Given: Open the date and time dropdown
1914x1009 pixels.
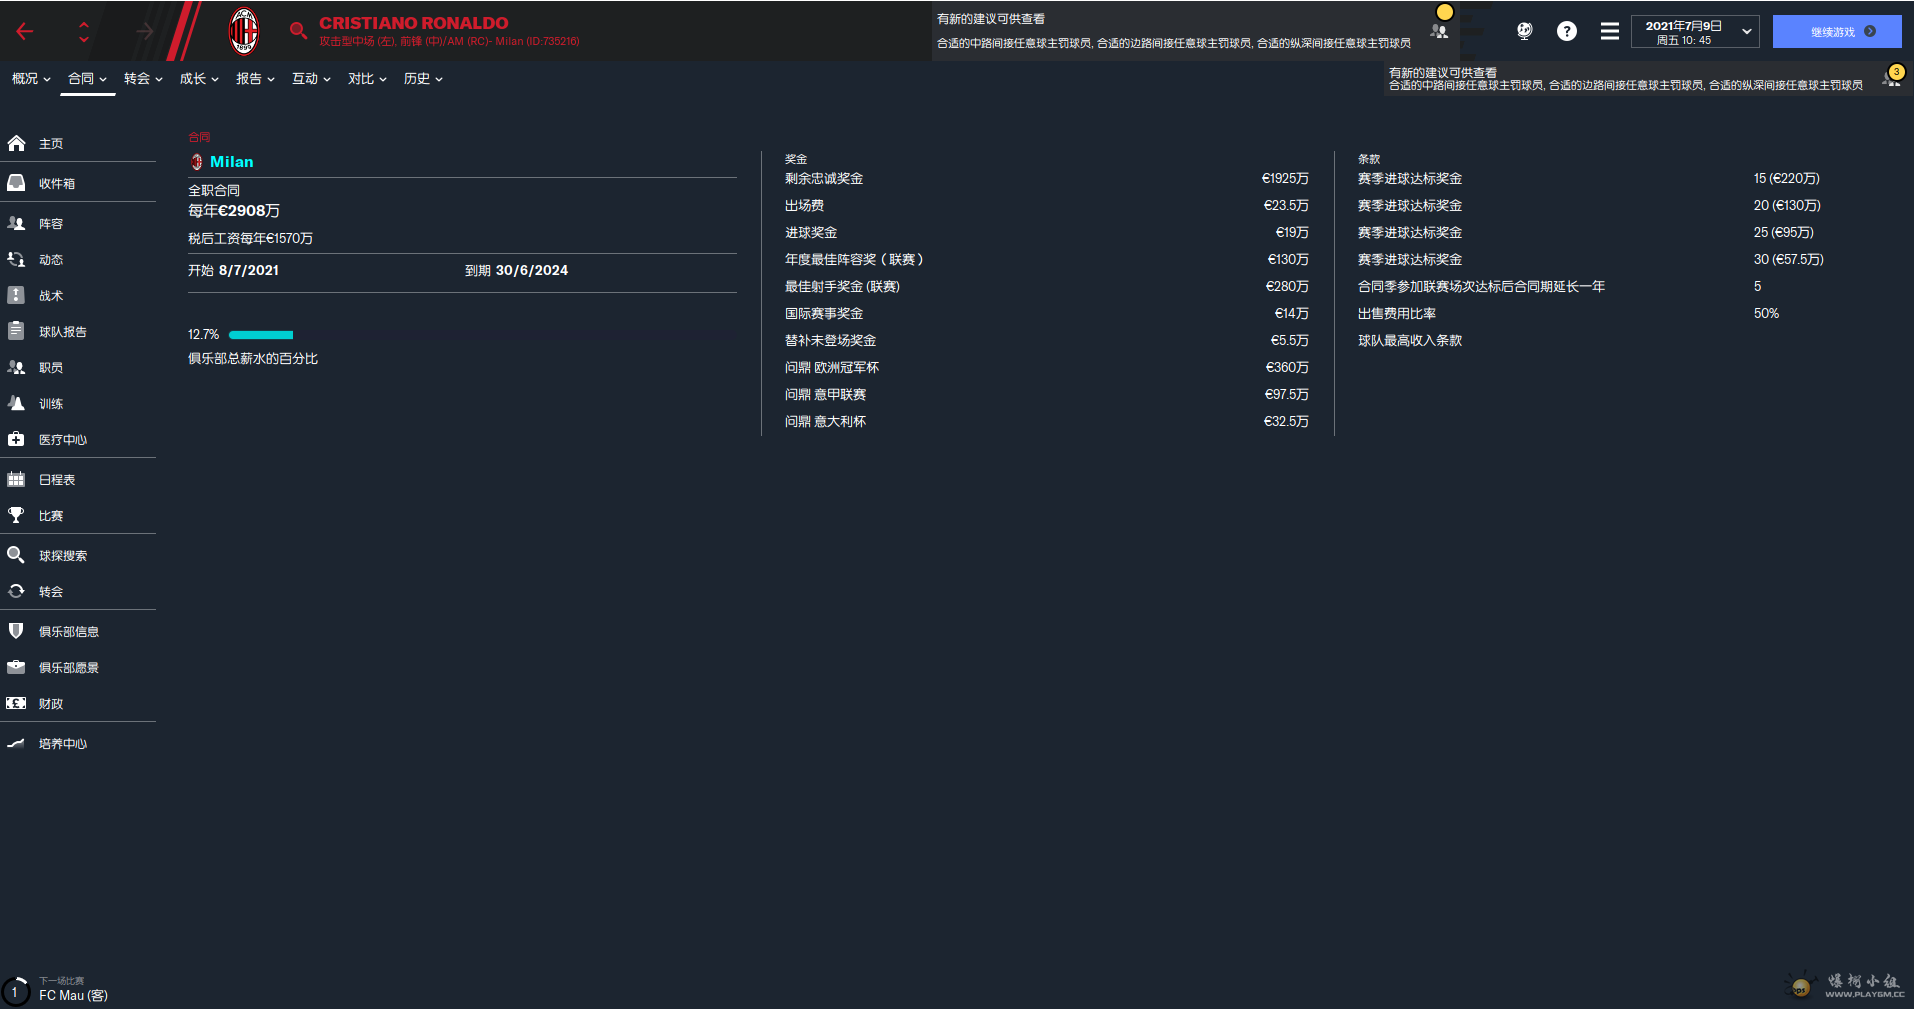Looking at the screenshot, I should [1696, 32].
